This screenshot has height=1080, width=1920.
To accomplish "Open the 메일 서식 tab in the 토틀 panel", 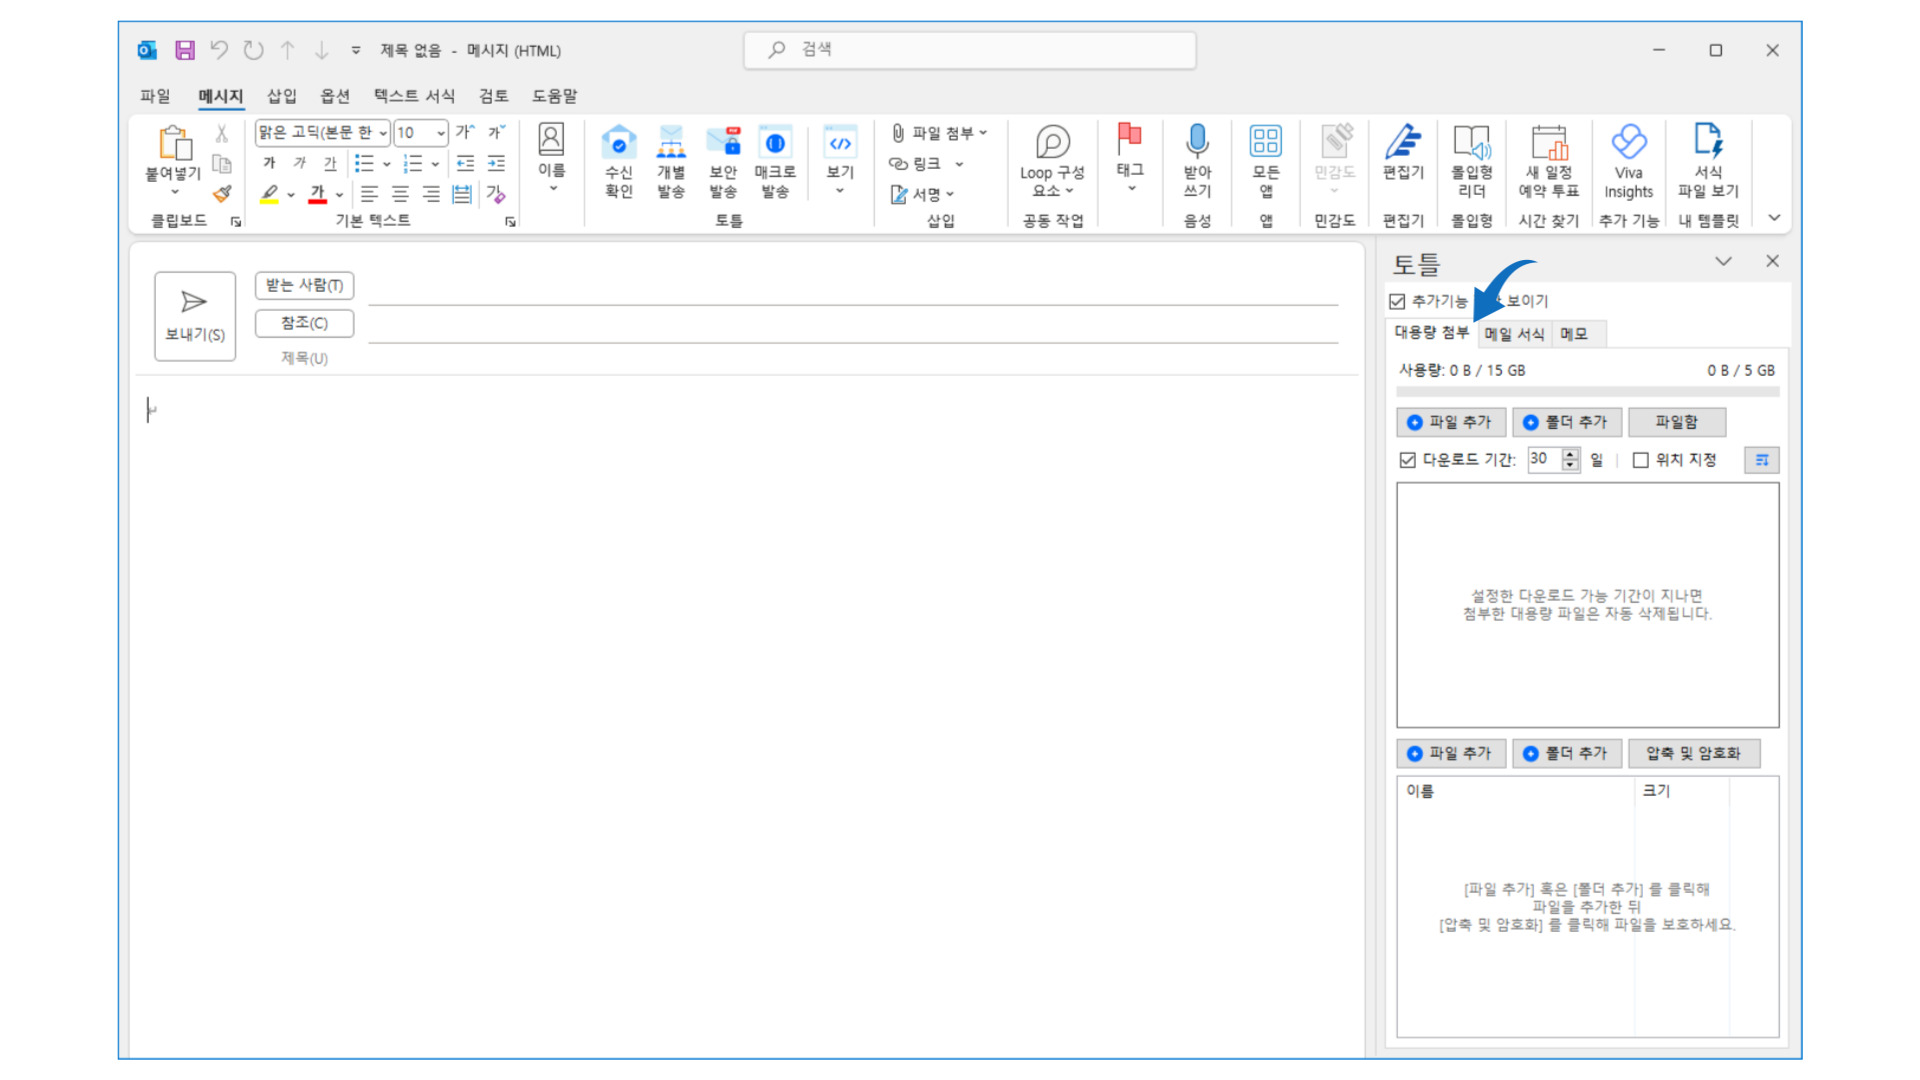I will click(x=1514, y=334).
